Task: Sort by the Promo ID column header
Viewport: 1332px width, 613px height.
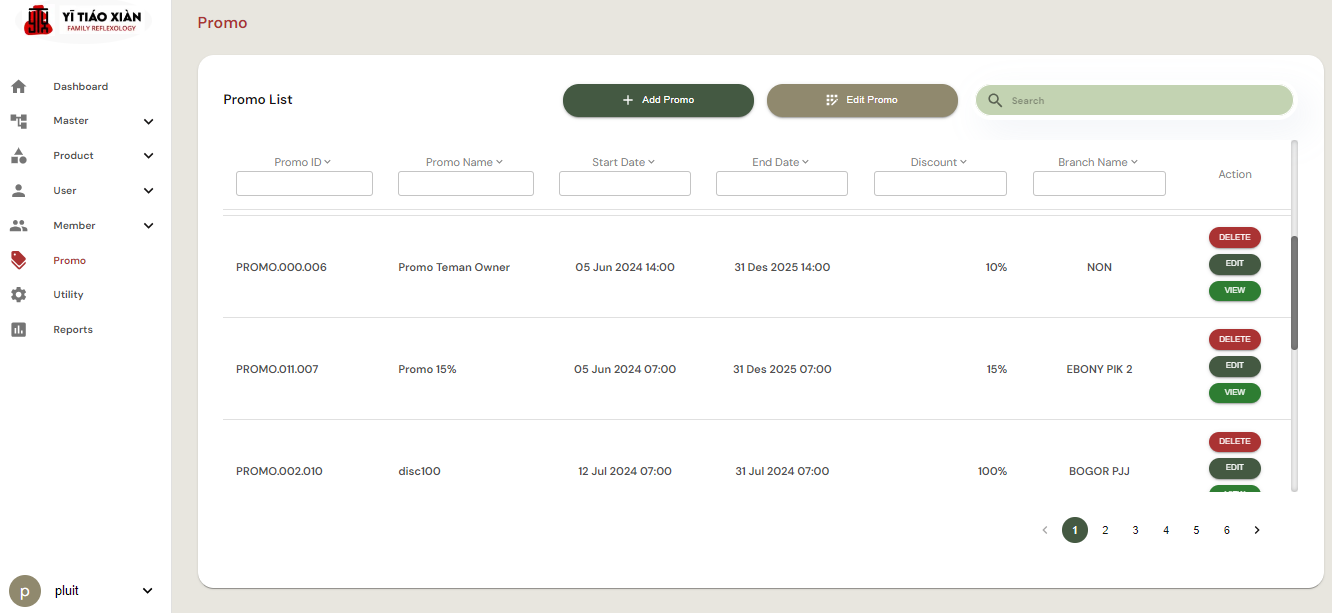Action: pos(302,162)
